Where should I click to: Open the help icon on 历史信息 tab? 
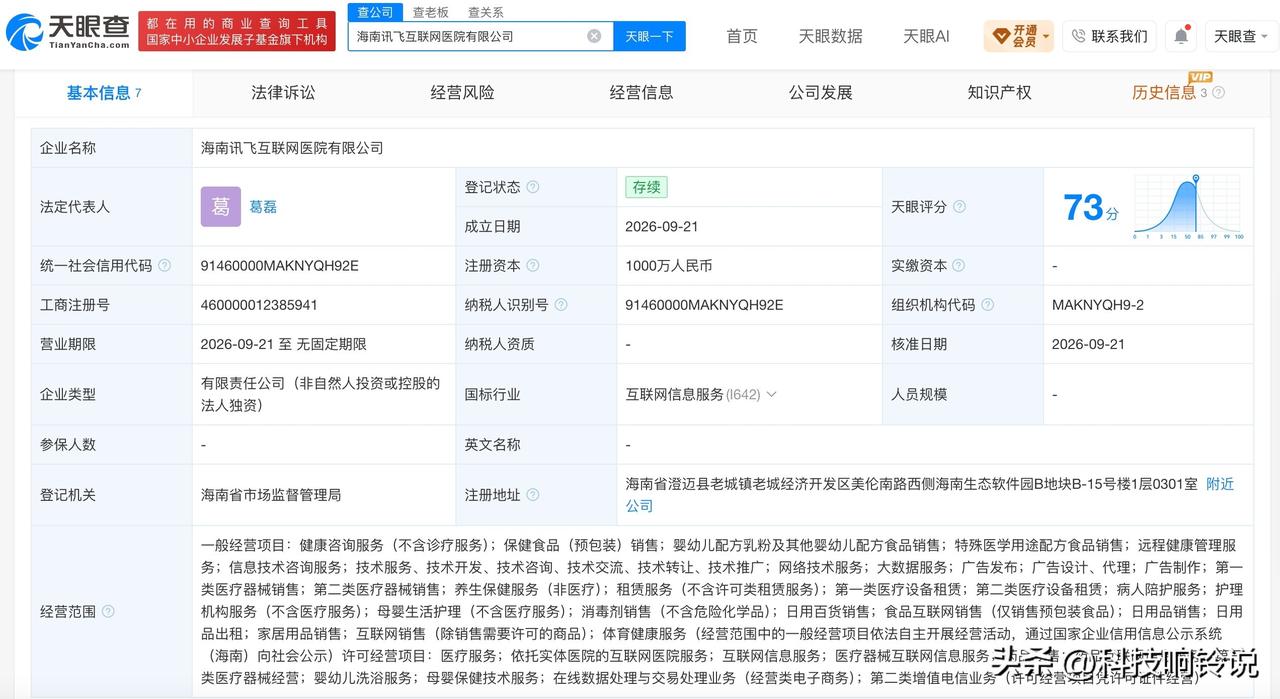[1218, 93]
